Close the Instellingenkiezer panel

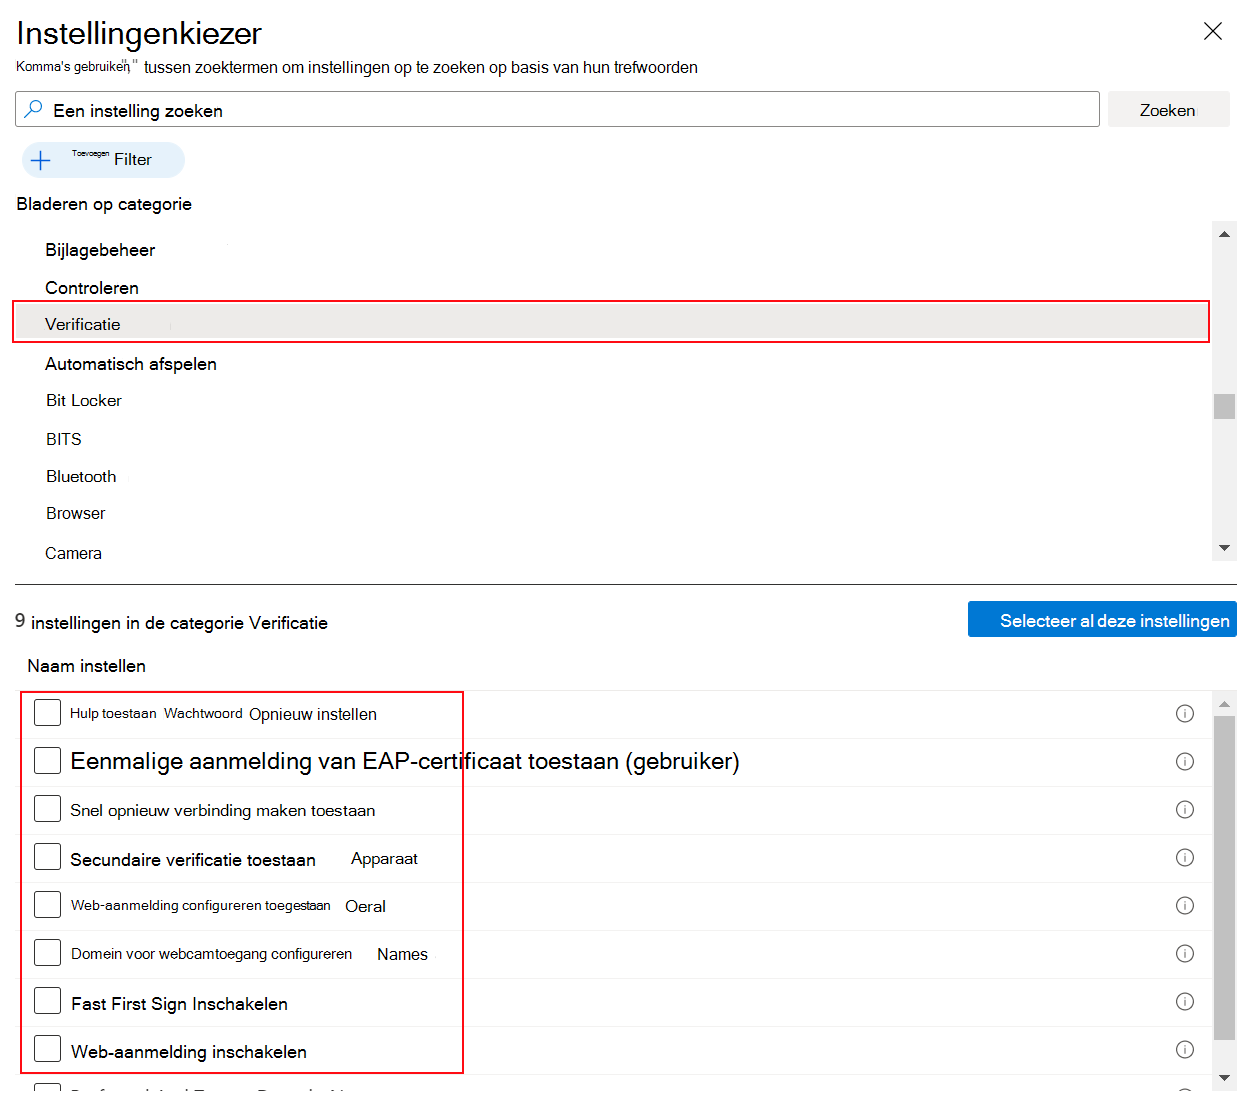click(x=1213, y=31)
